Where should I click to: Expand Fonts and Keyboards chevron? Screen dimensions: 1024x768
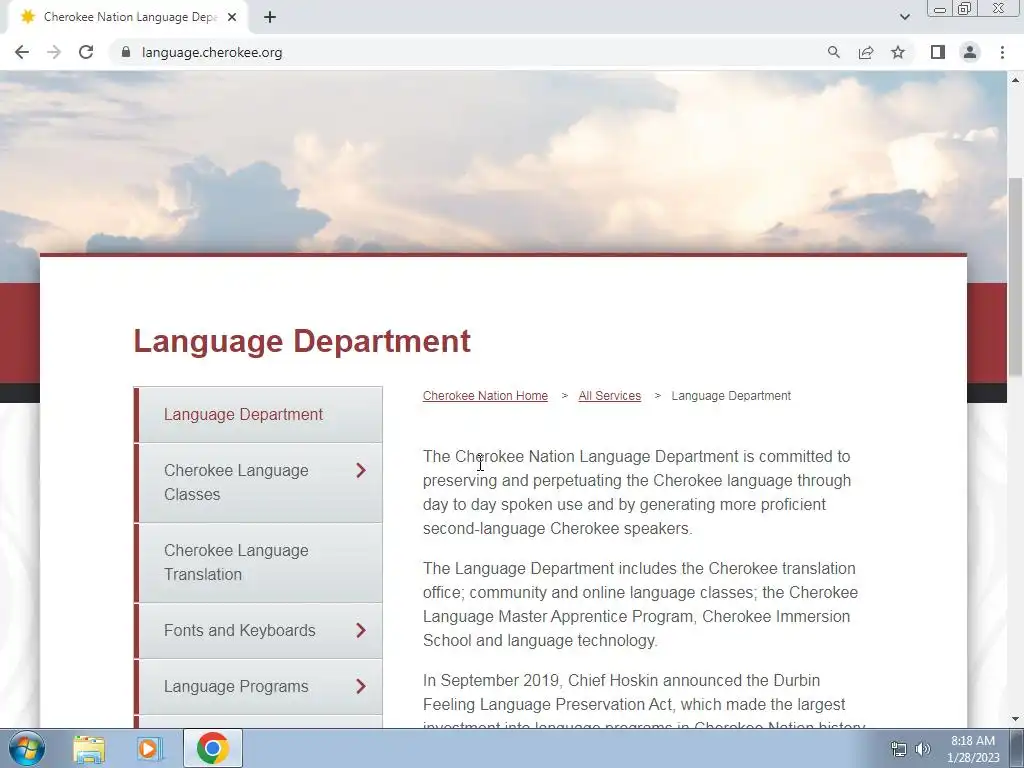click(x=360, y=630)
